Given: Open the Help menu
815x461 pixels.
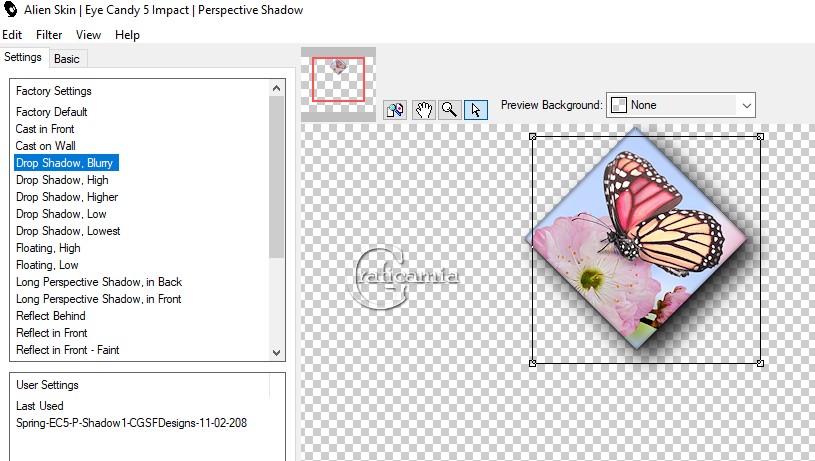Looking at the screenshot, I should [127, 35].
